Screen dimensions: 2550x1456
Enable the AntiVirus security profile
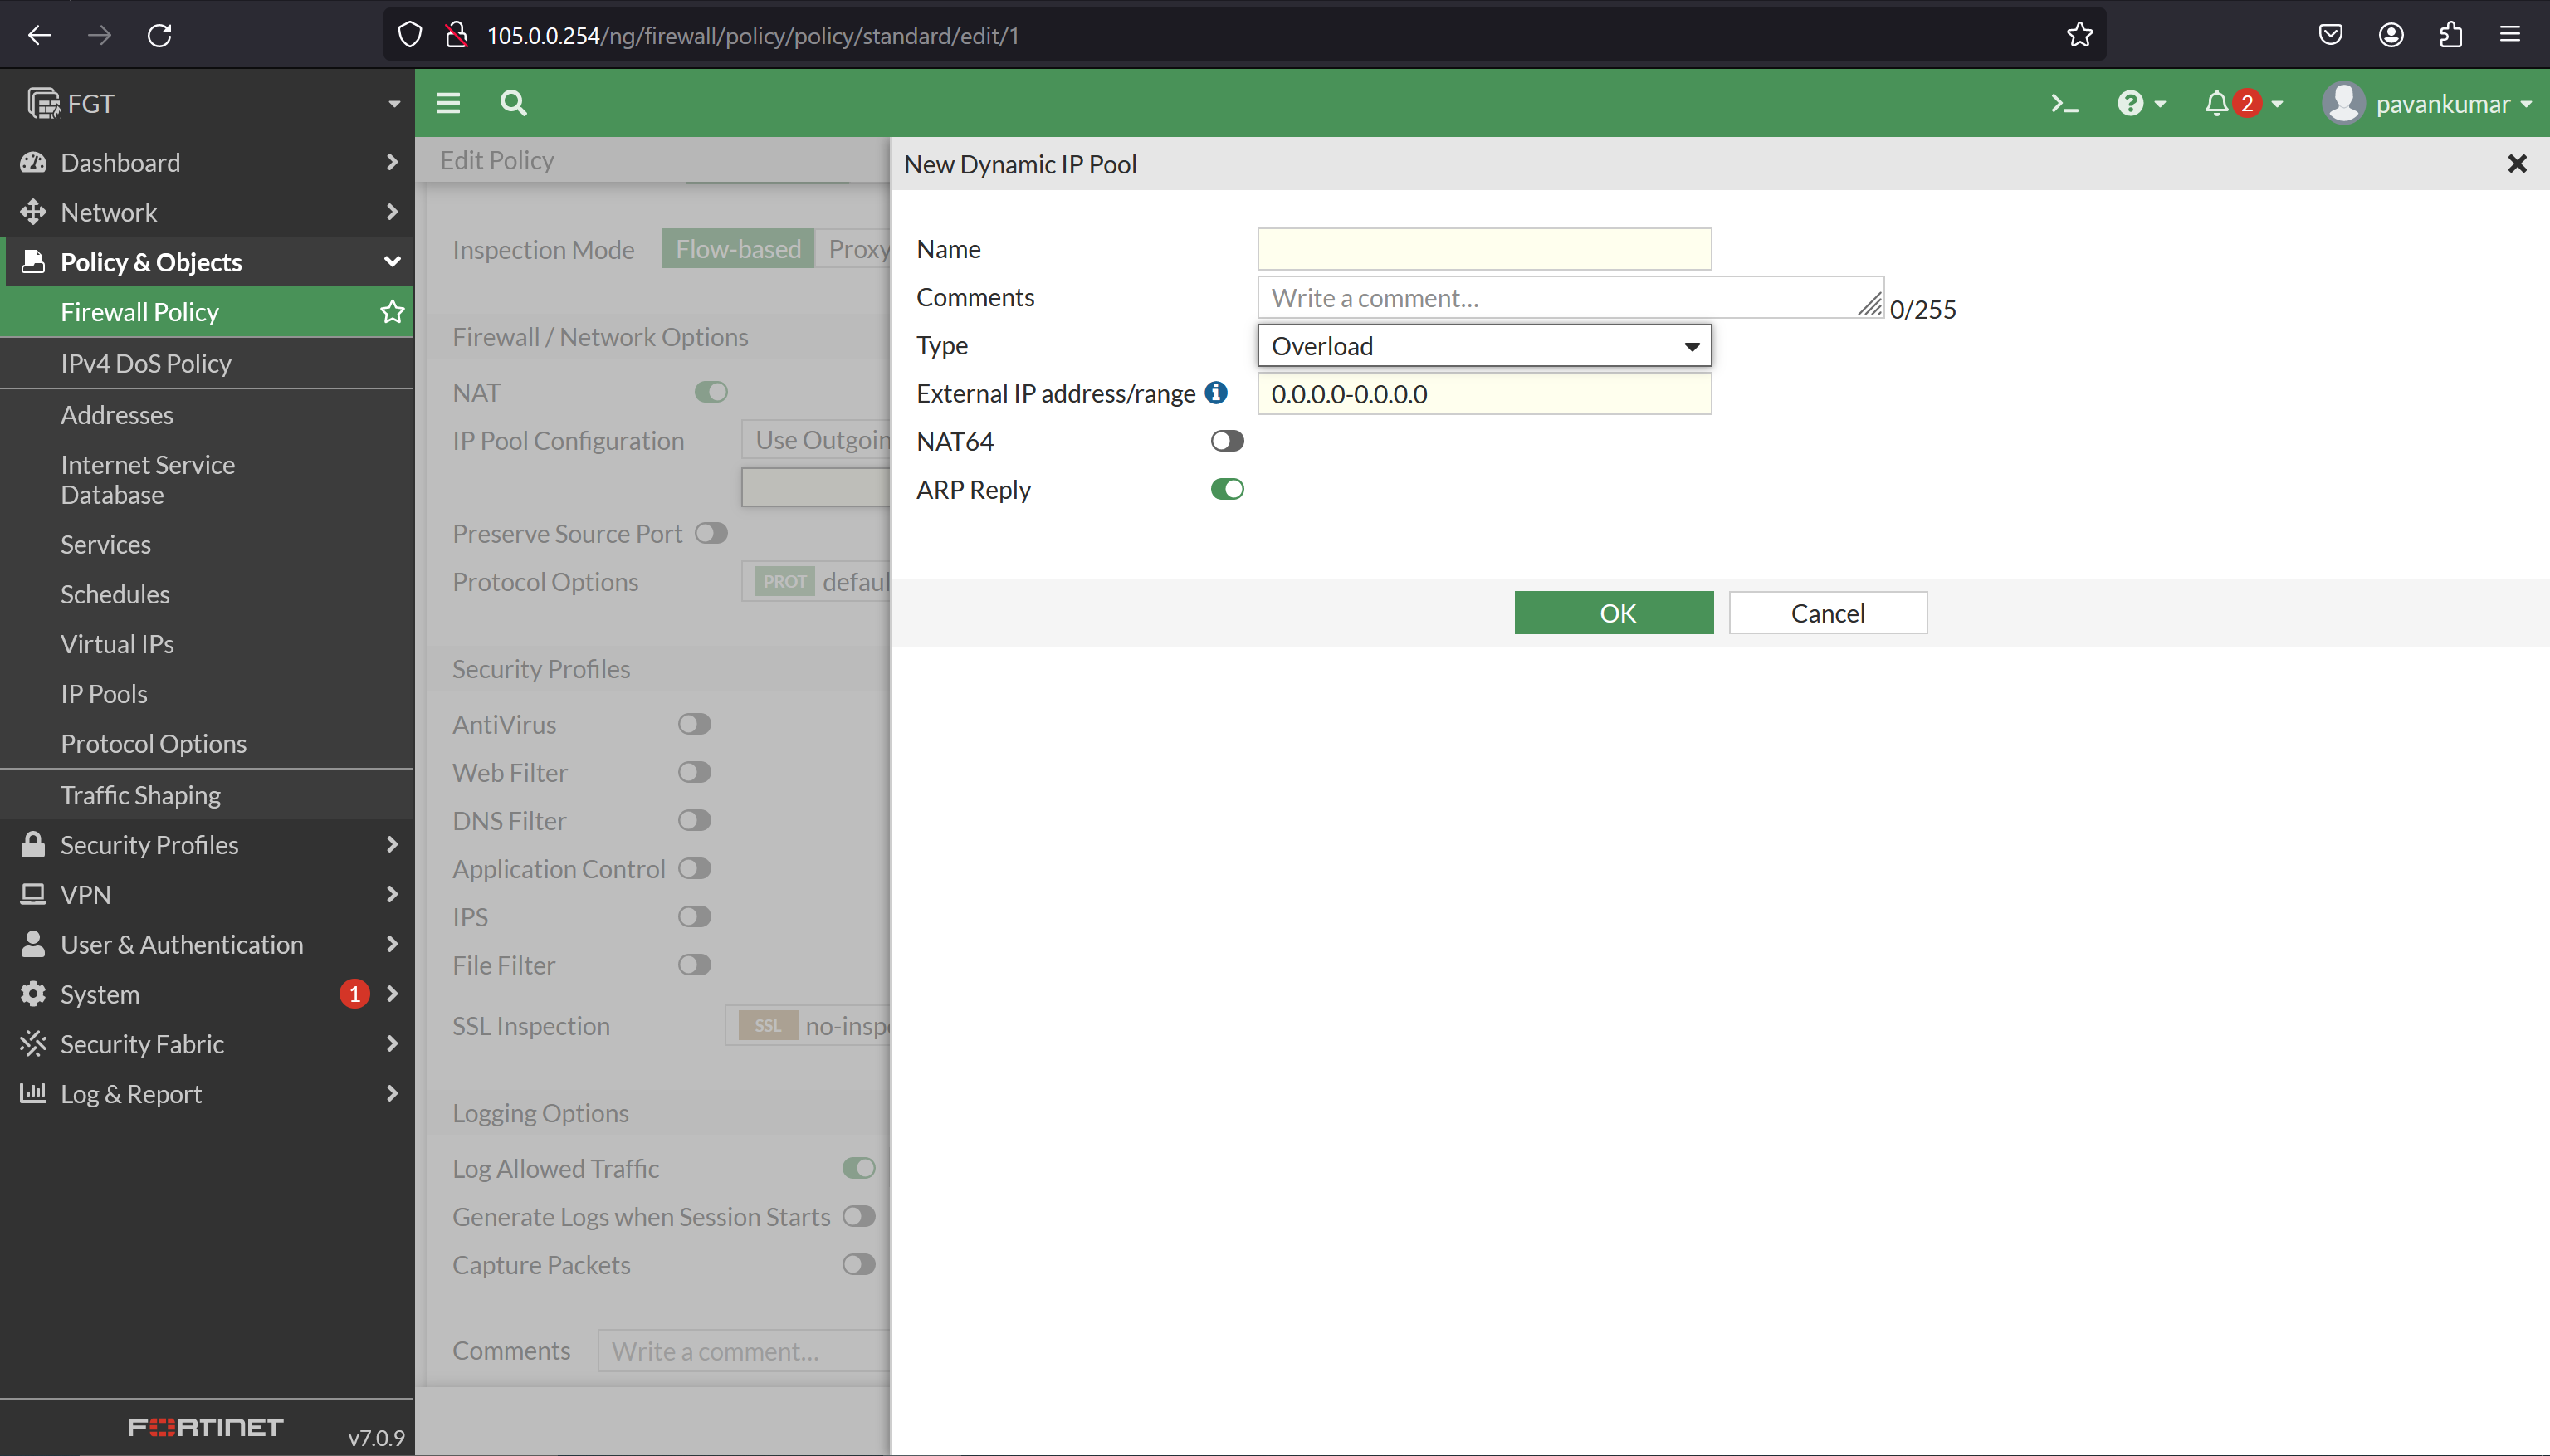point(694,723)
